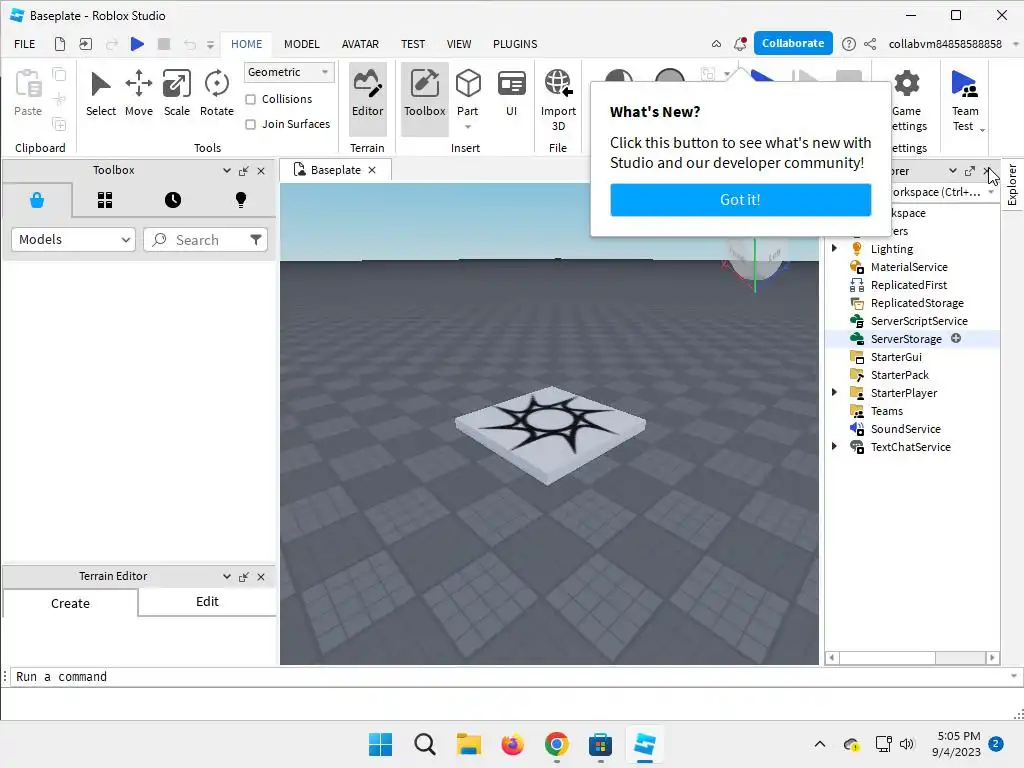Expand the Lighting tree node

[x=834, y=248]
